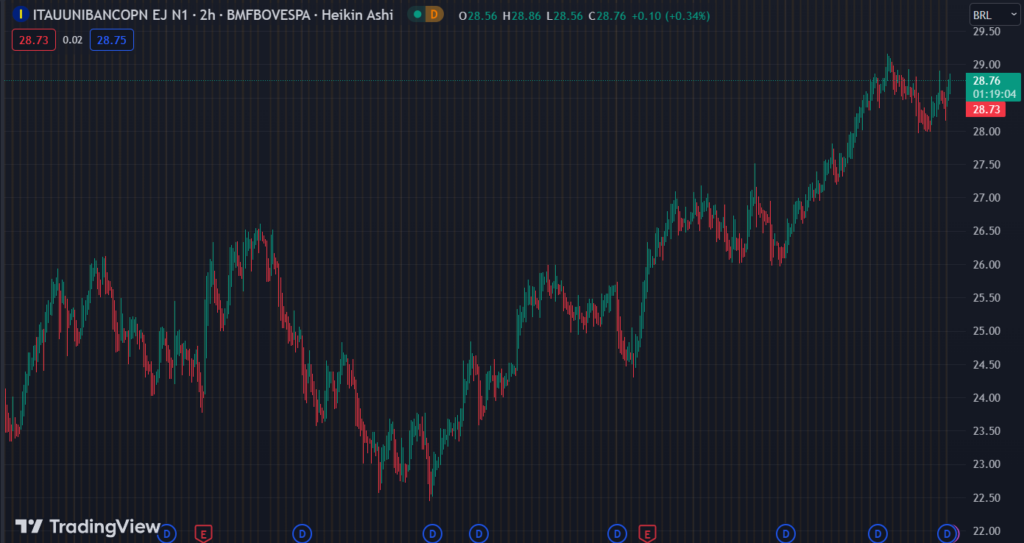Click the leftmost dividend D marker
Image resolution: width=1024 pixels, height=543 pixels.
tap(167, 534)
